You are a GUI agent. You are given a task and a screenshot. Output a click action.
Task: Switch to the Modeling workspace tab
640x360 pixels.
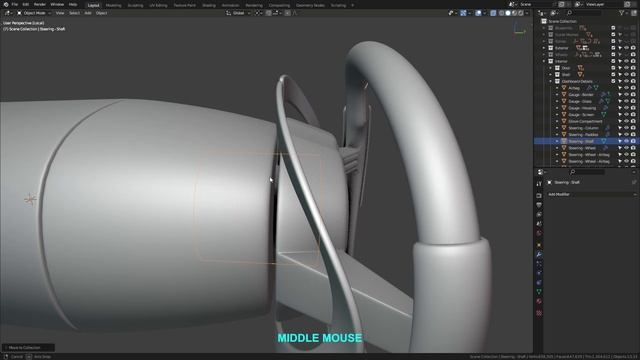point(113,5)
